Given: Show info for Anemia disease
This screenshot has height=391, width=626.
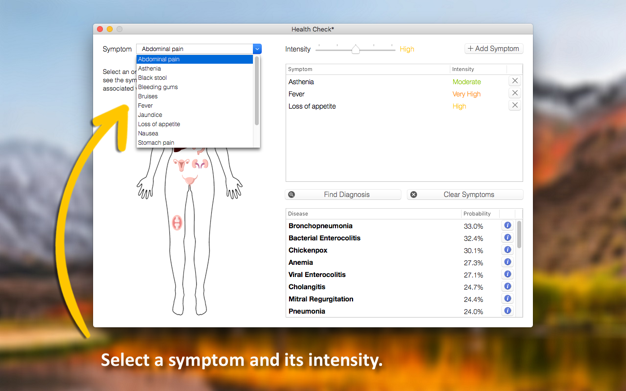Looking at the screenshot, I should 507,262.
